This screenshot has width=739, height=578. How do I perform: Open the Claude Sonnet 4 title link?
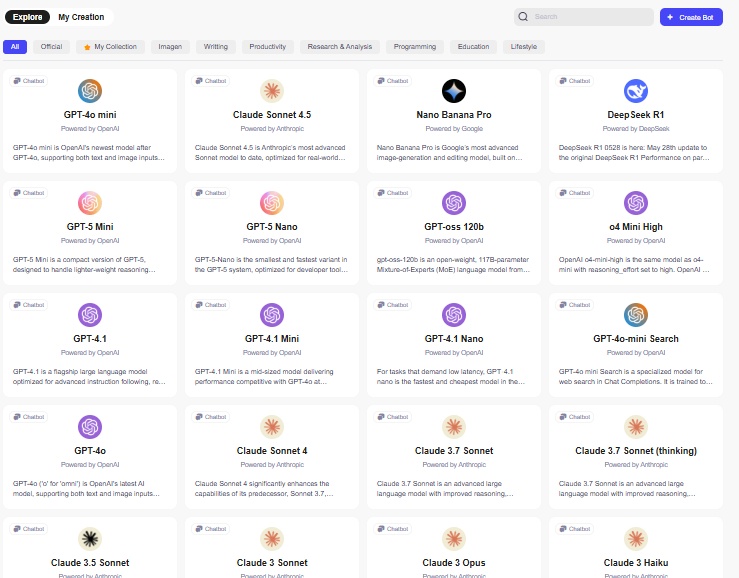pyautogui.click(x=272, y=451)
